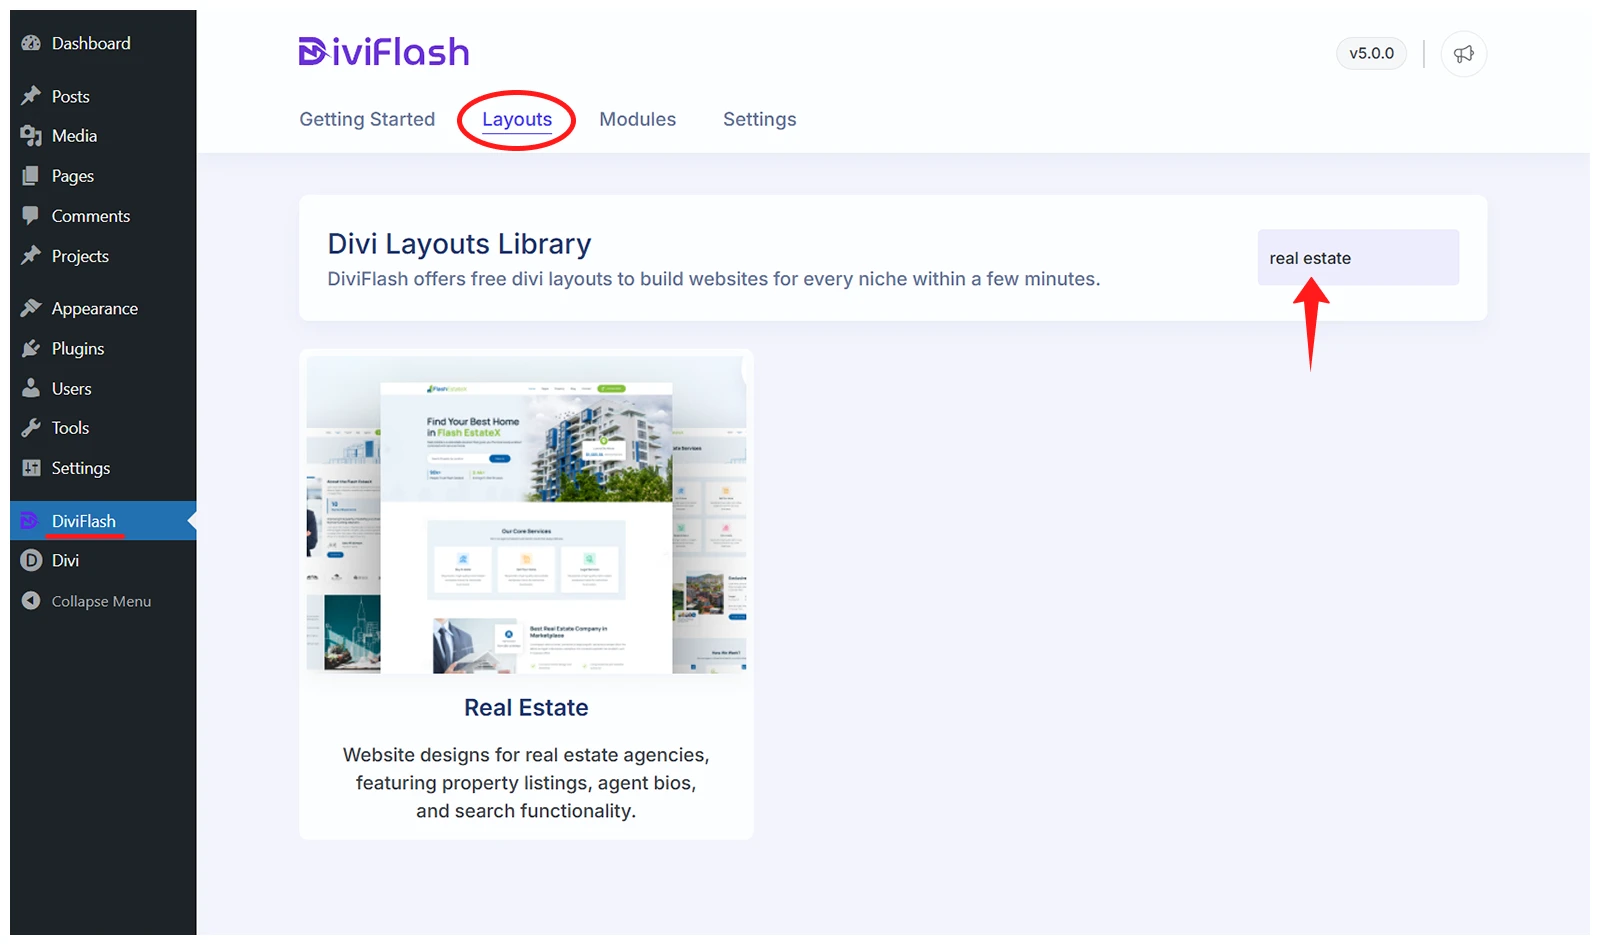
Task: Click the Posts pin icon
Action: pyautogui.click(x=31, y=96)
